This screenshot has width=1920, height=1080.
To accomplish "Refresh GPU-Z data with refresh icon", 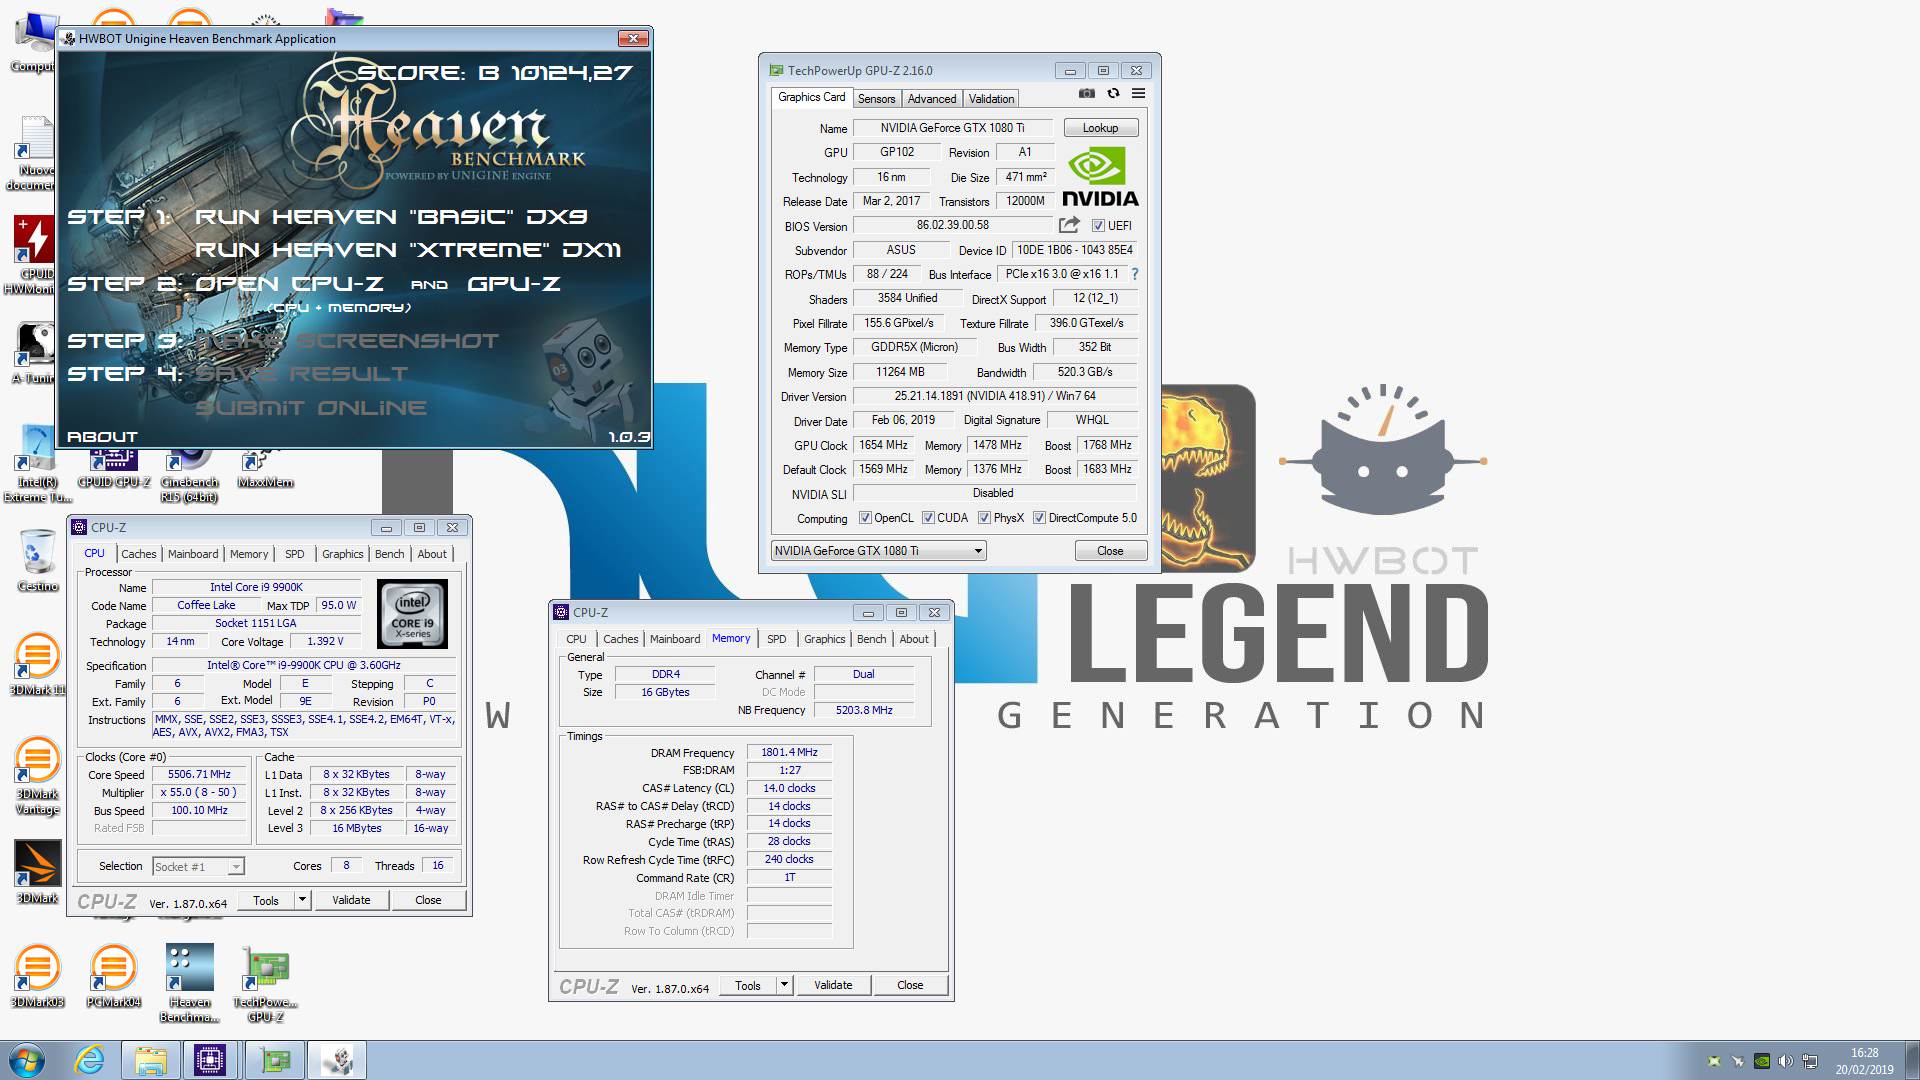I will coord(1113,94).
